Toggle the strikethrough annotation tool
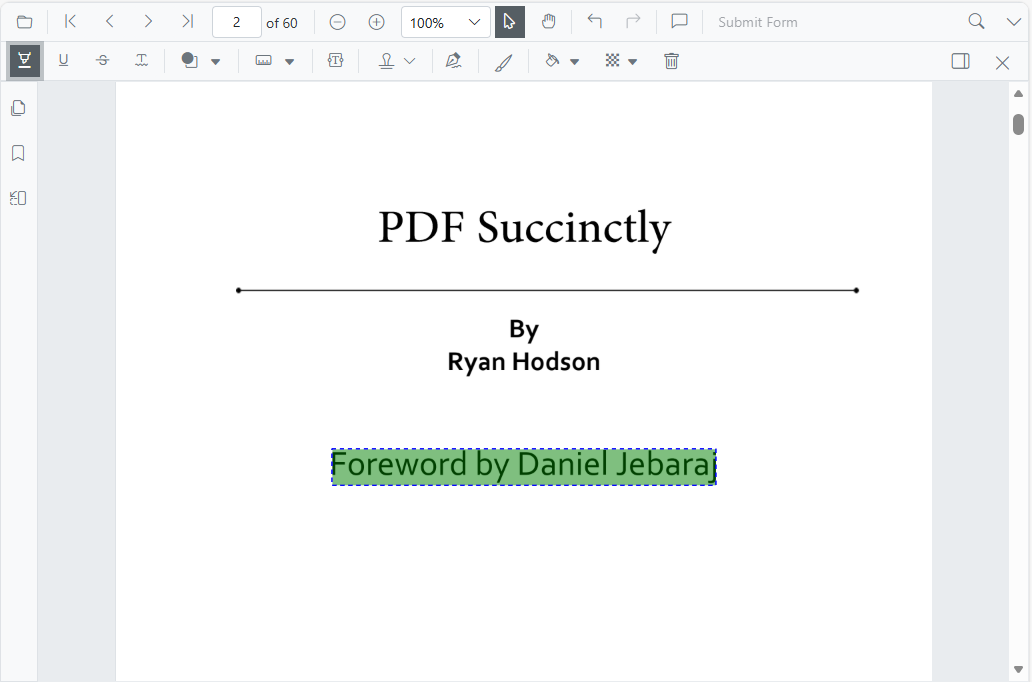 click(x=103, y=61)
